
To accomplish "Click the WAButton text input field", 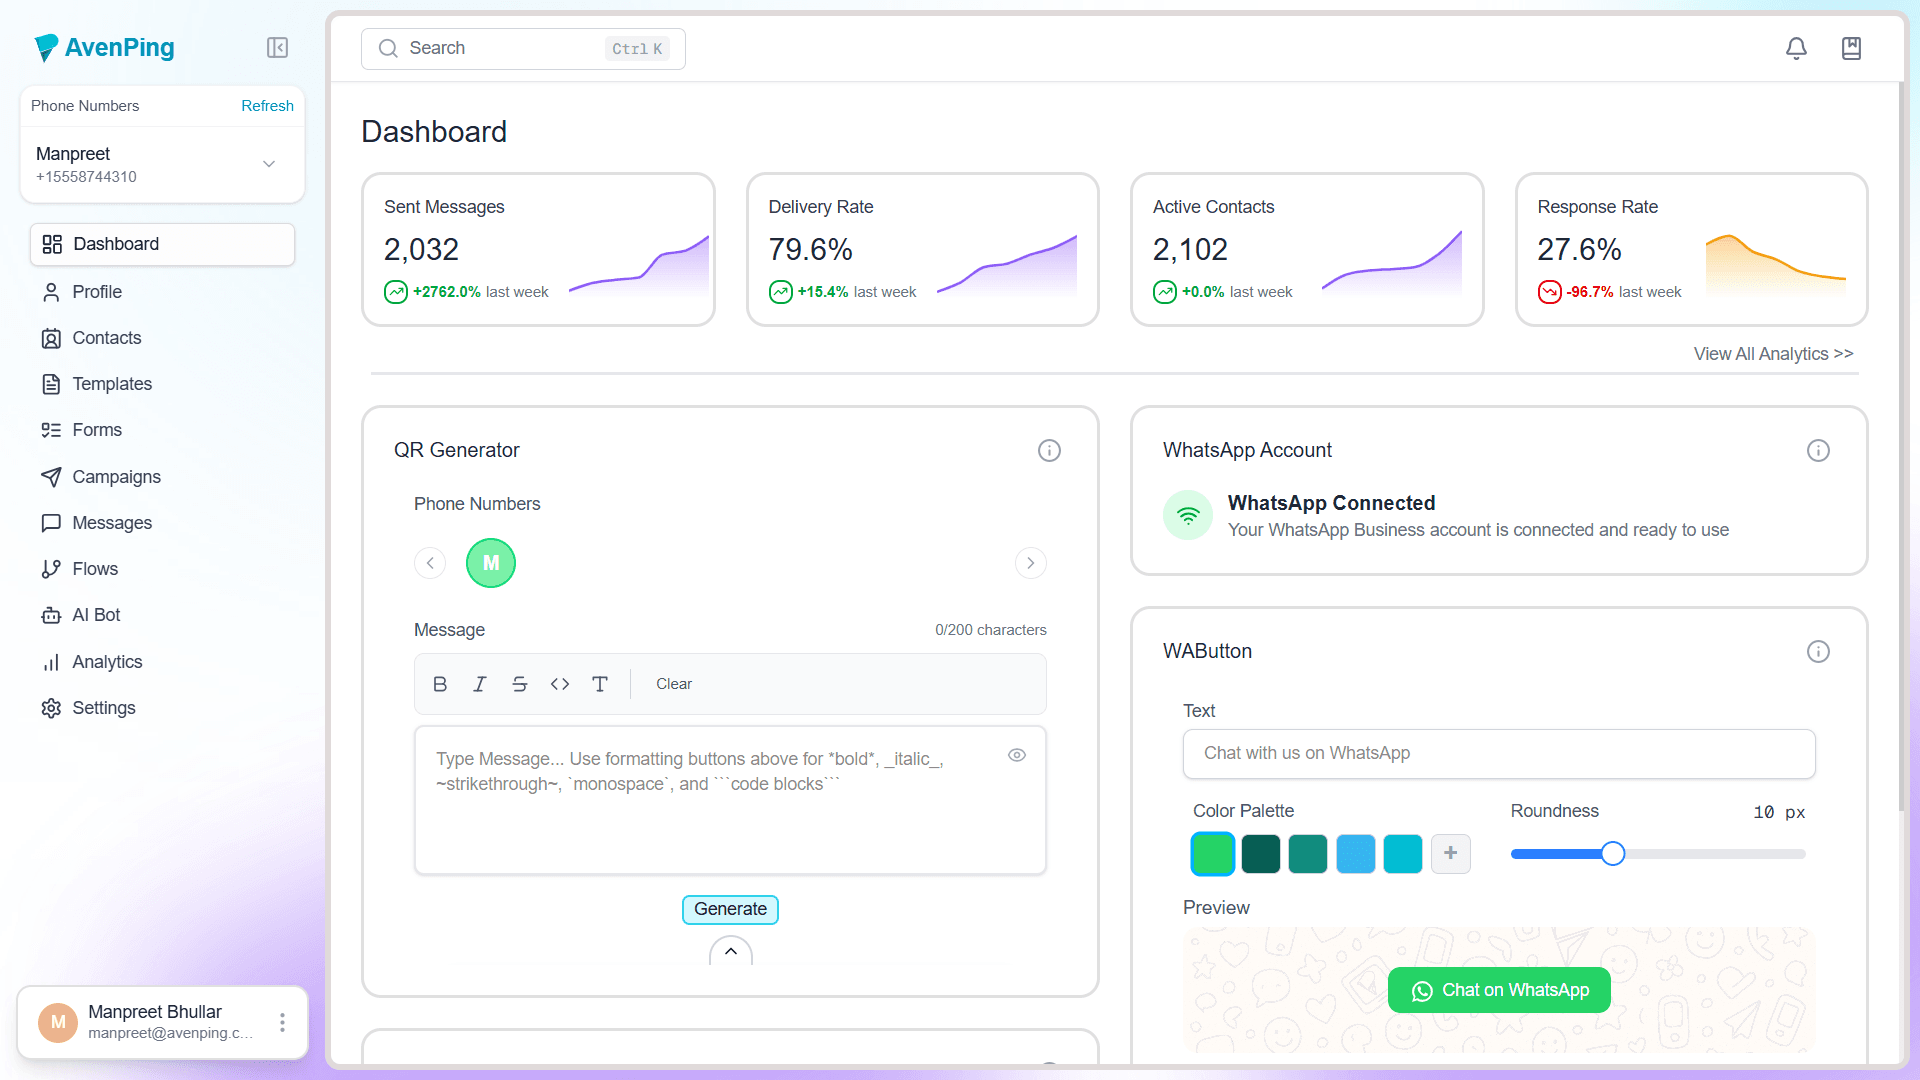I will [1498, 754].
